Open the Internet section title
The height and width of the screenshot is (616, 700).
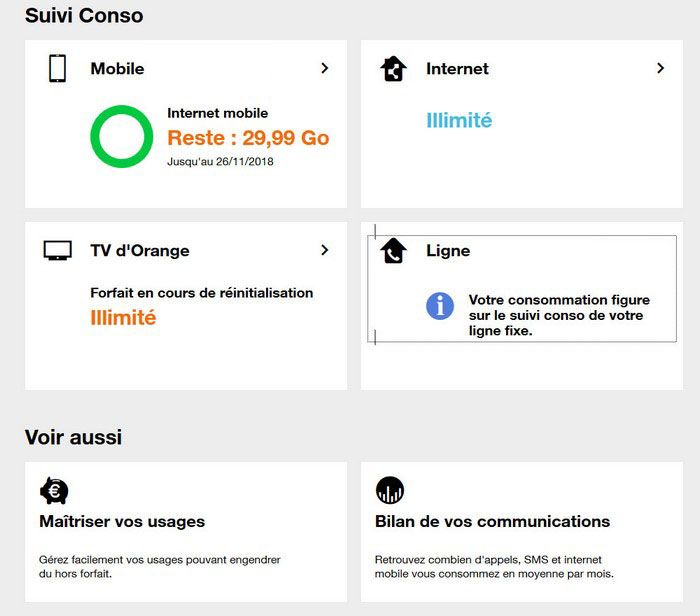pyautogui.click(x=457, y=69)
